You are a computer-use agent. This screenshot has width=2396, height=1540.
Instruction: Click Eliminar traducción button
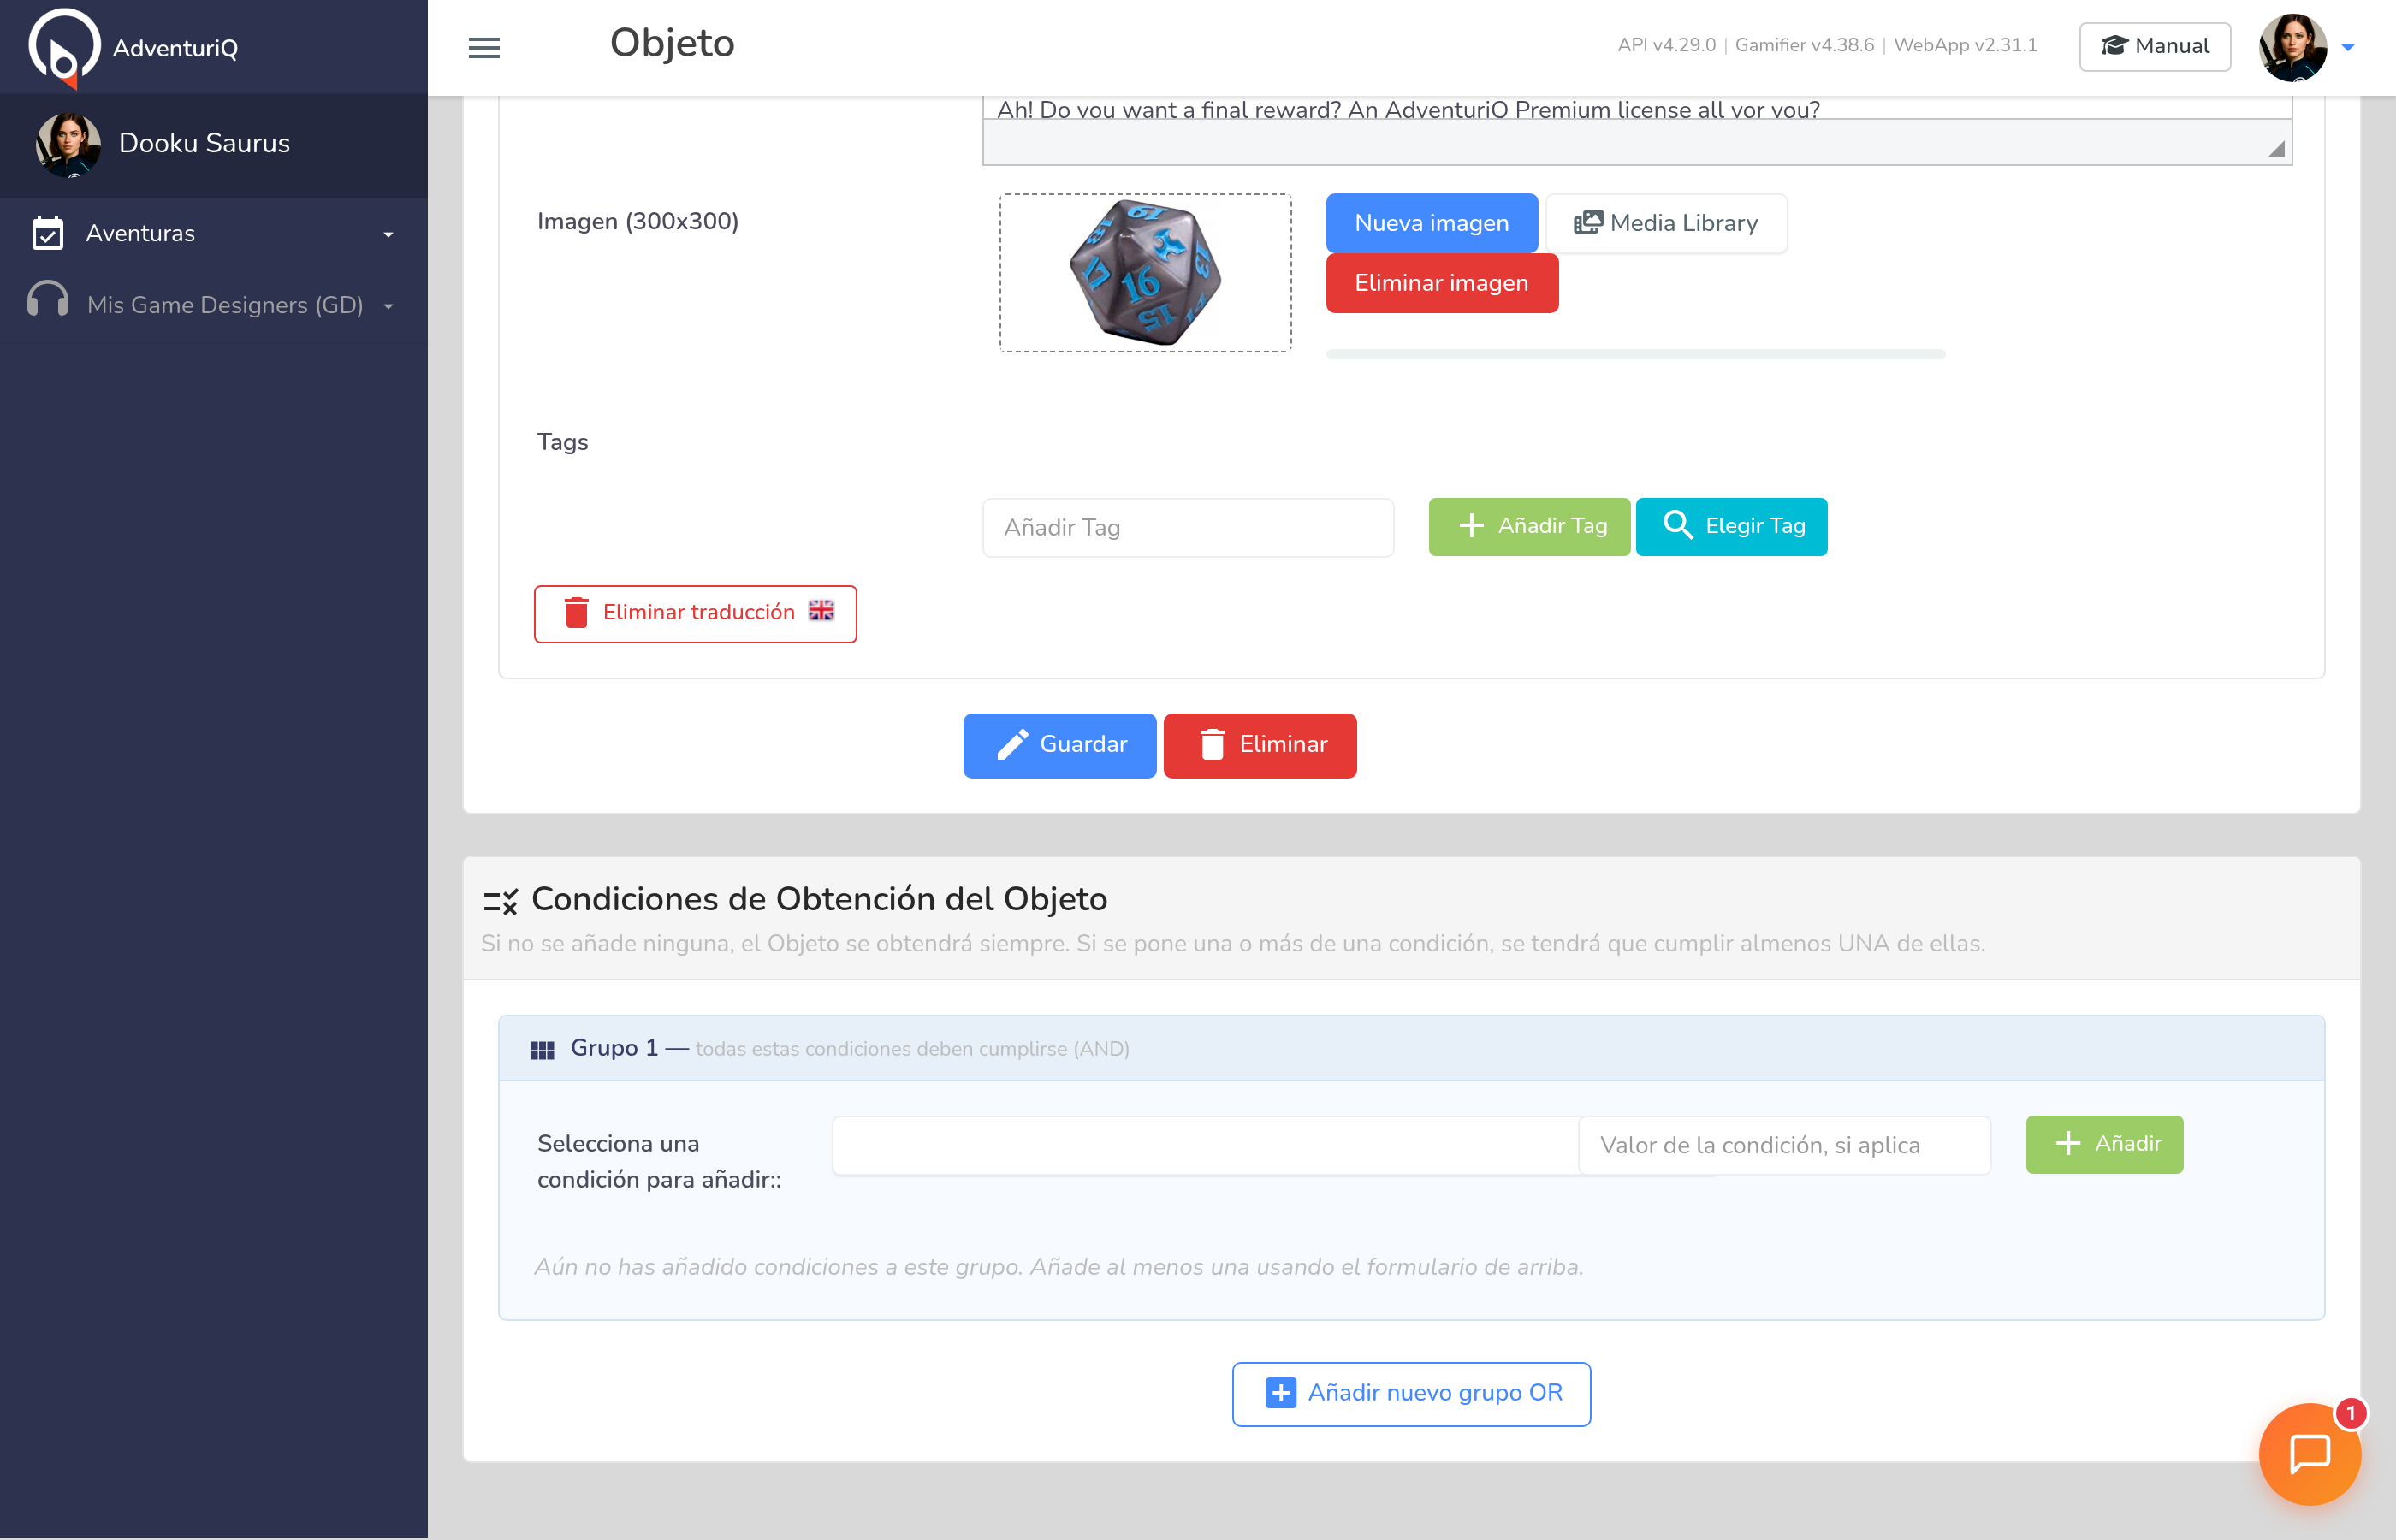[695, 613]
